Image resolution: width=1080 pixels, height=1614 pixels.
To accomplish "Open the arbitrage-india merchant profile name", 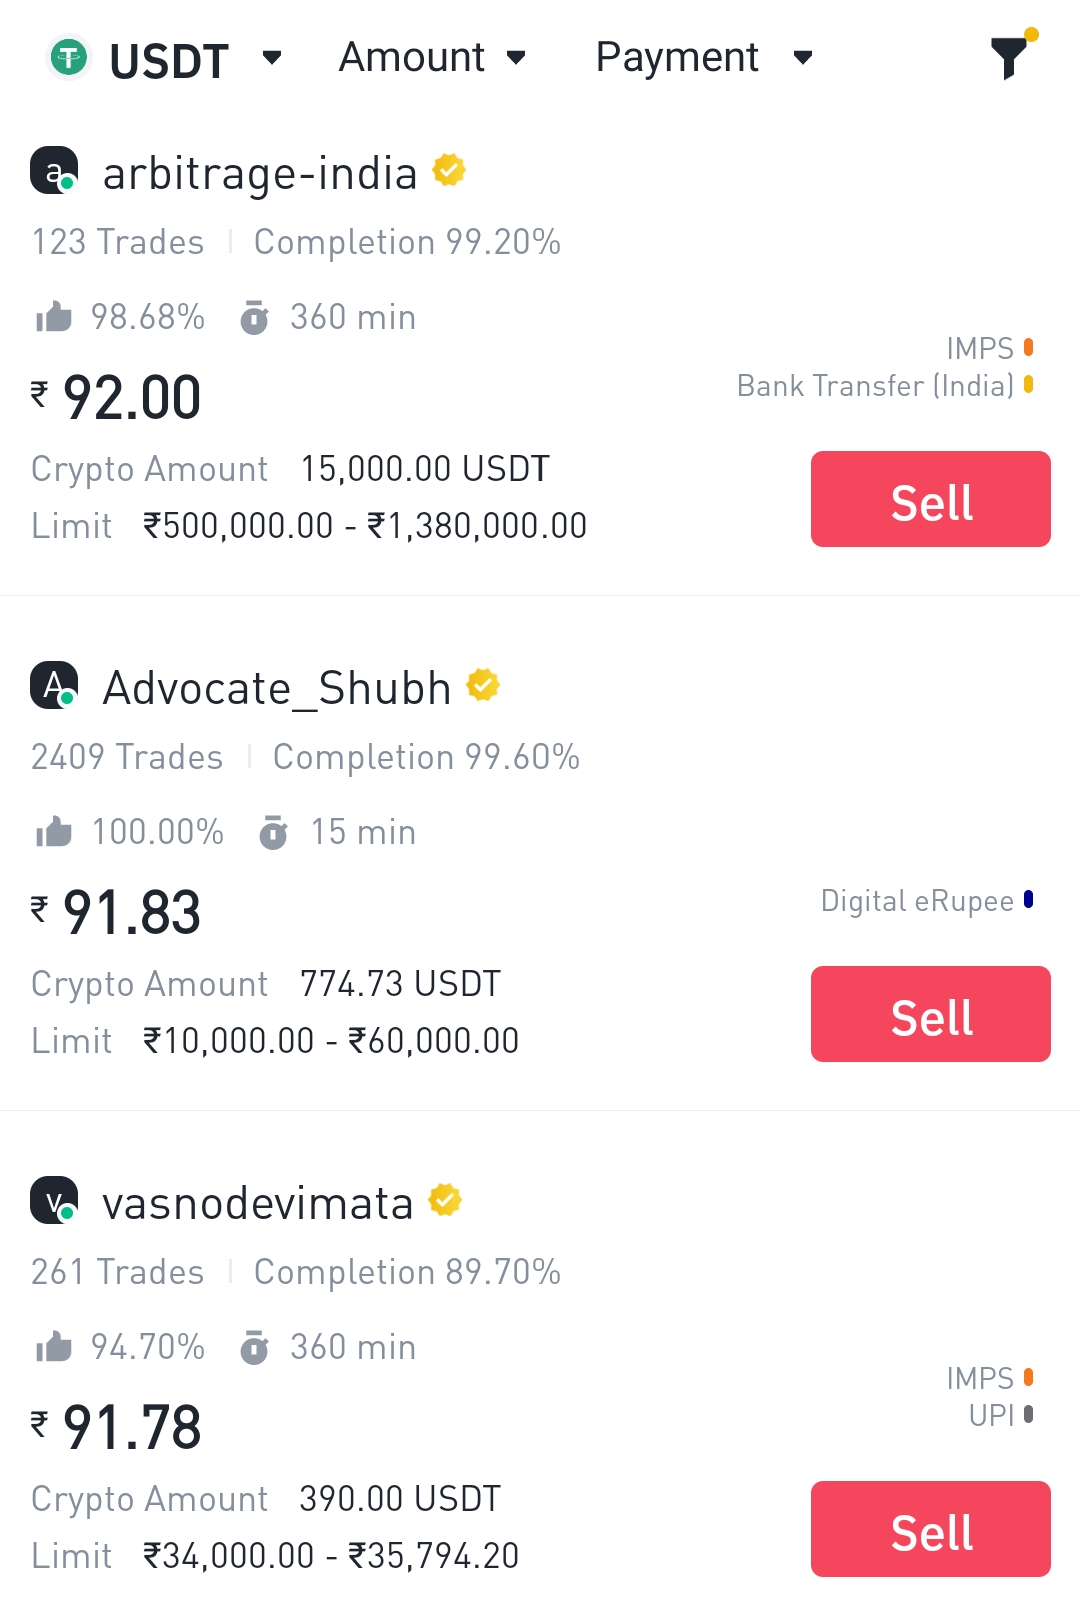I will point(259,174).
